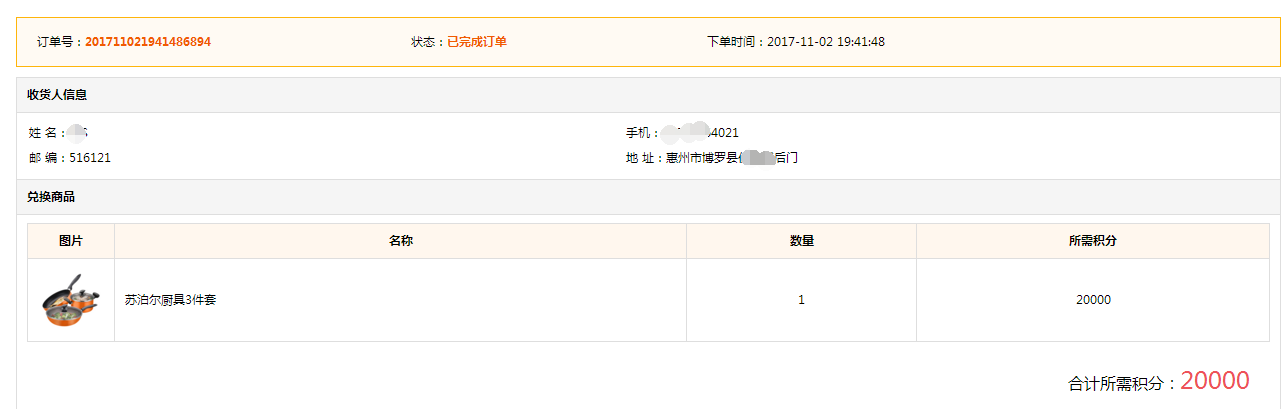This screenshot has width=1282, height=409.
Task: Click the 名称 column header
Action: click(x=401, y=241)
